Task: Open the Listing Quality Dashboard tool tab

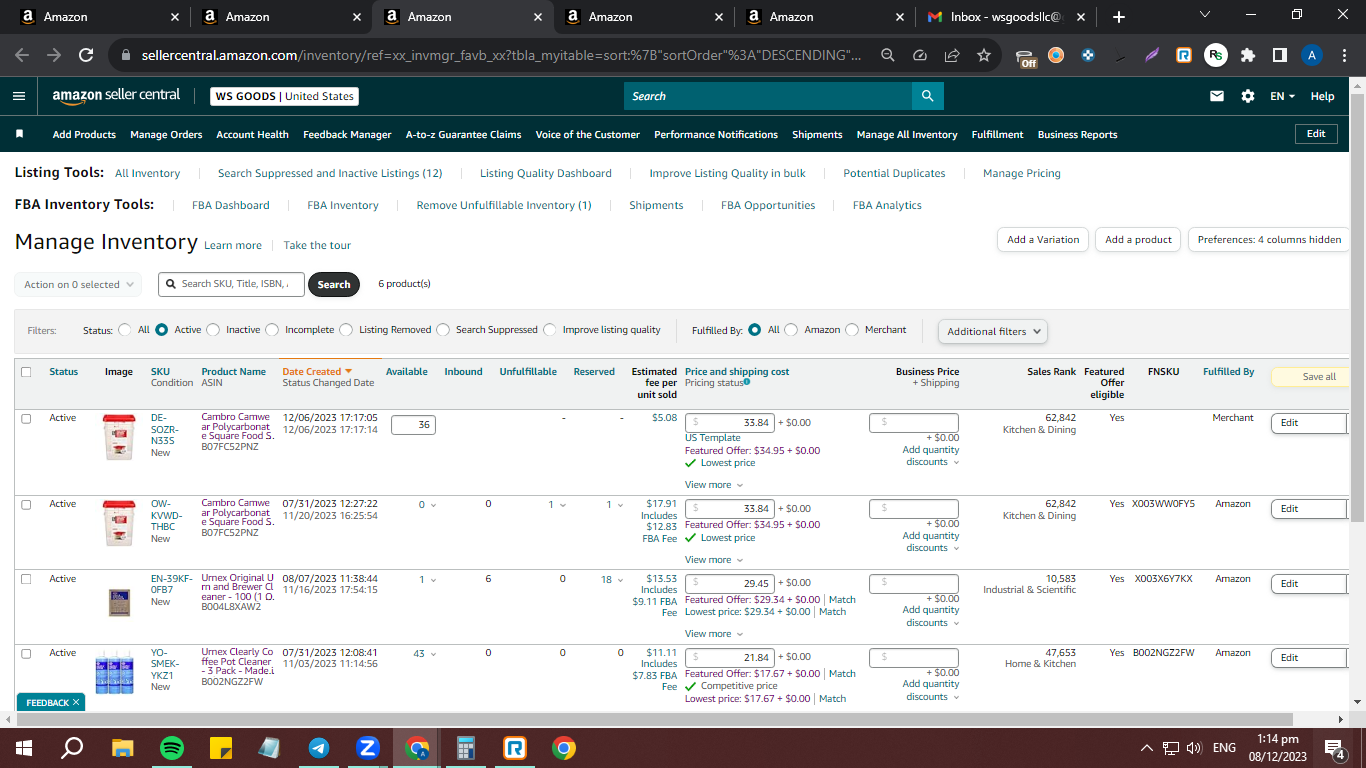Action: pyautogui.click(x=546, y=173)
